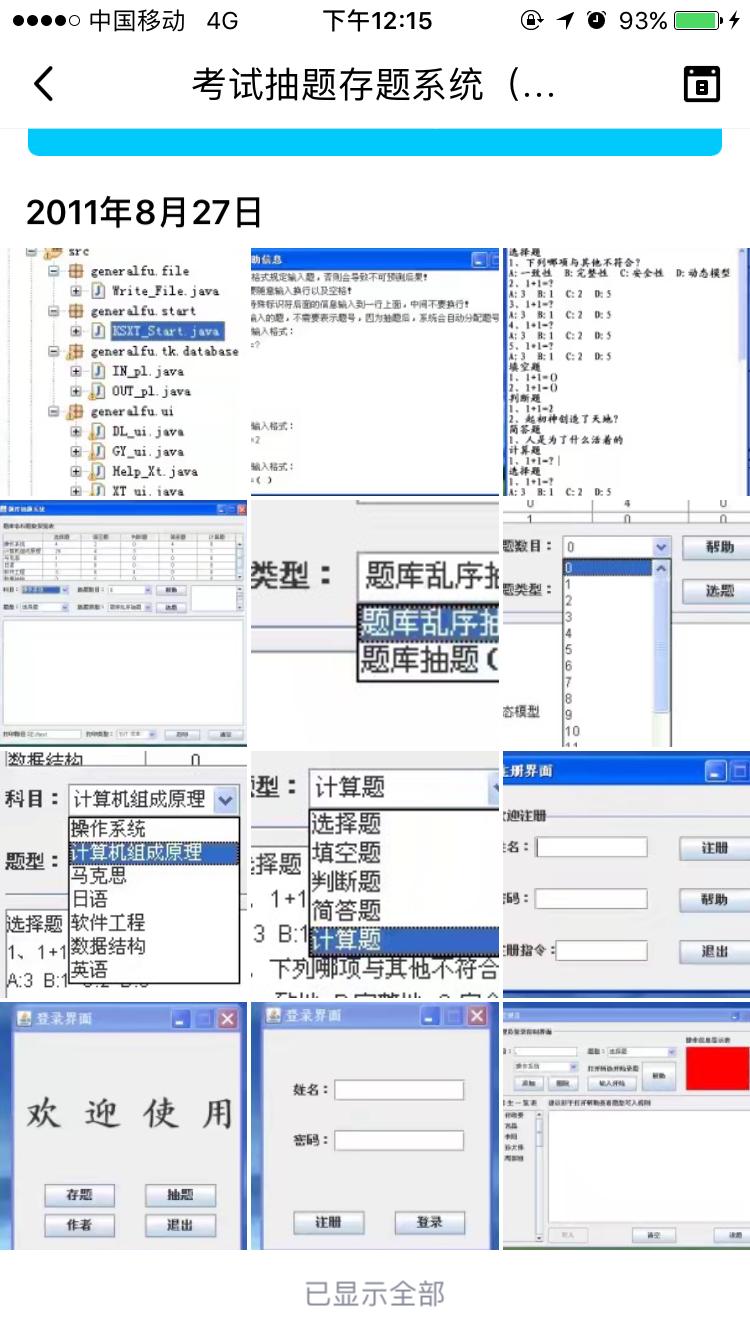Open the 题数目 number list thumbnail
This screenshot has height=1334, width=750.
[626, 623]
